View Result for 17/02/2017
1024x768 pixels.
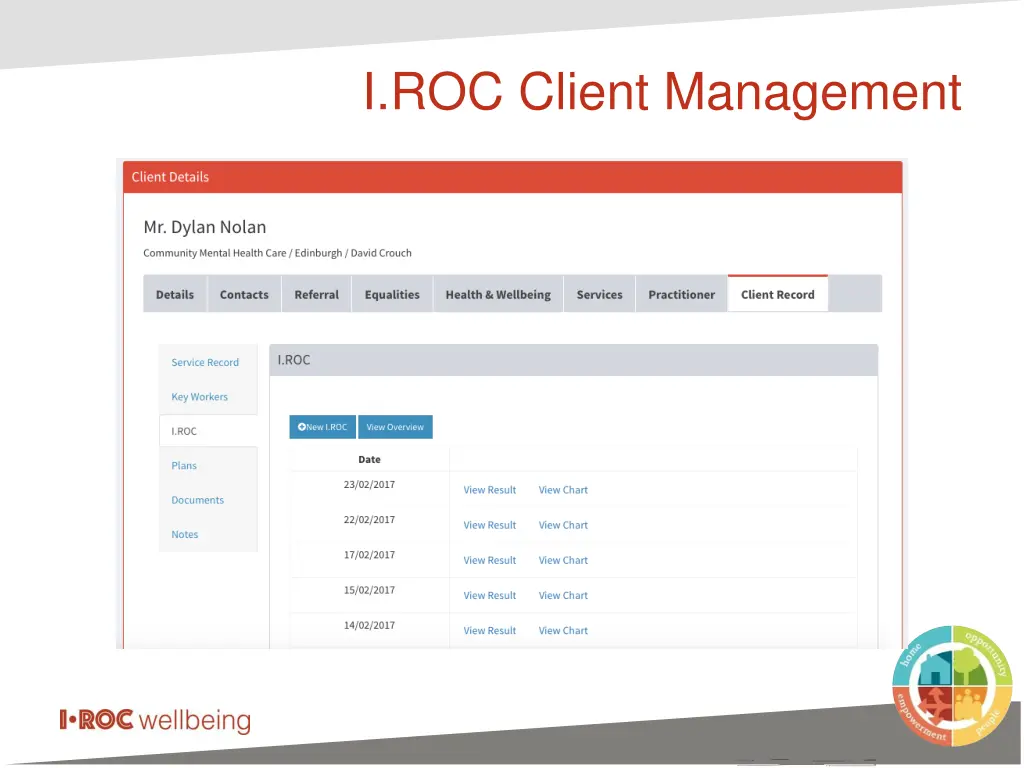490,560
